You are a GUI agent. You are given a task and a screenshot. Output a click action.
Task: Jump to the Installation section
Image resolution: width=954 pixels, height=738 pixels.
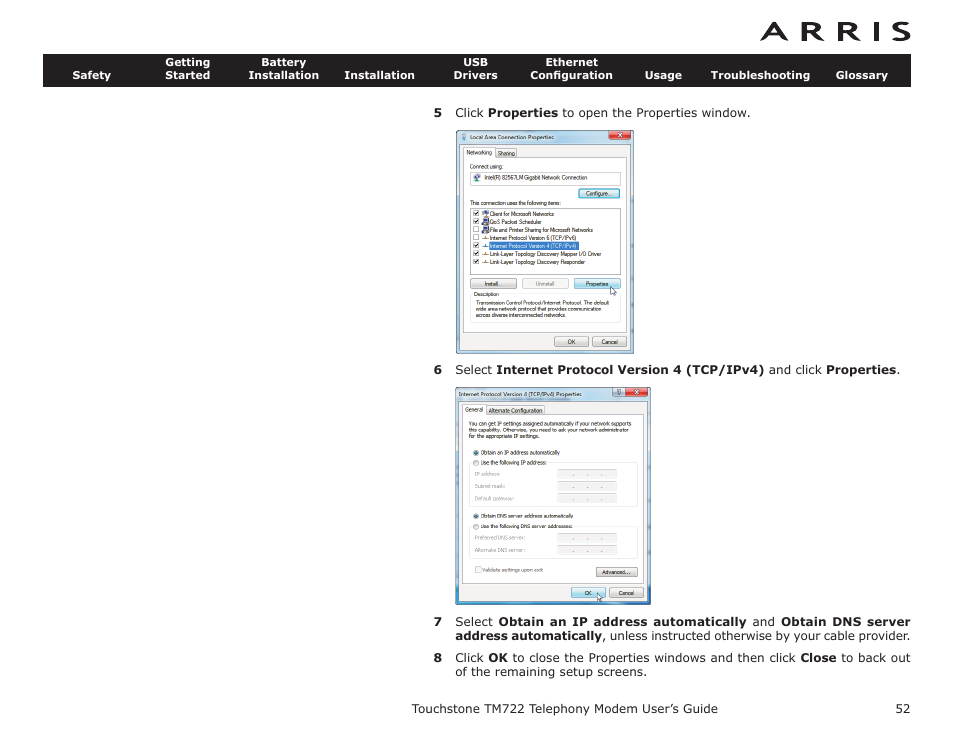tap(379, 75)
